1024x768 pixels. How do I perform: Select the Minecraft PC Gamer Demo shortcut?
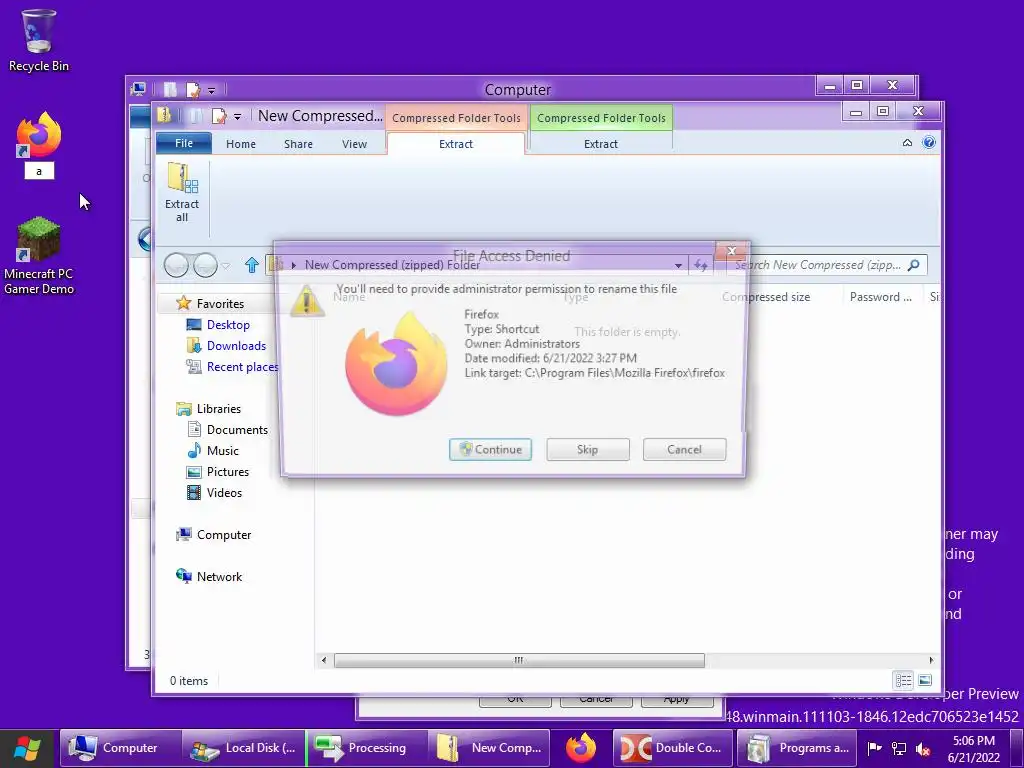tap(39, 255)
